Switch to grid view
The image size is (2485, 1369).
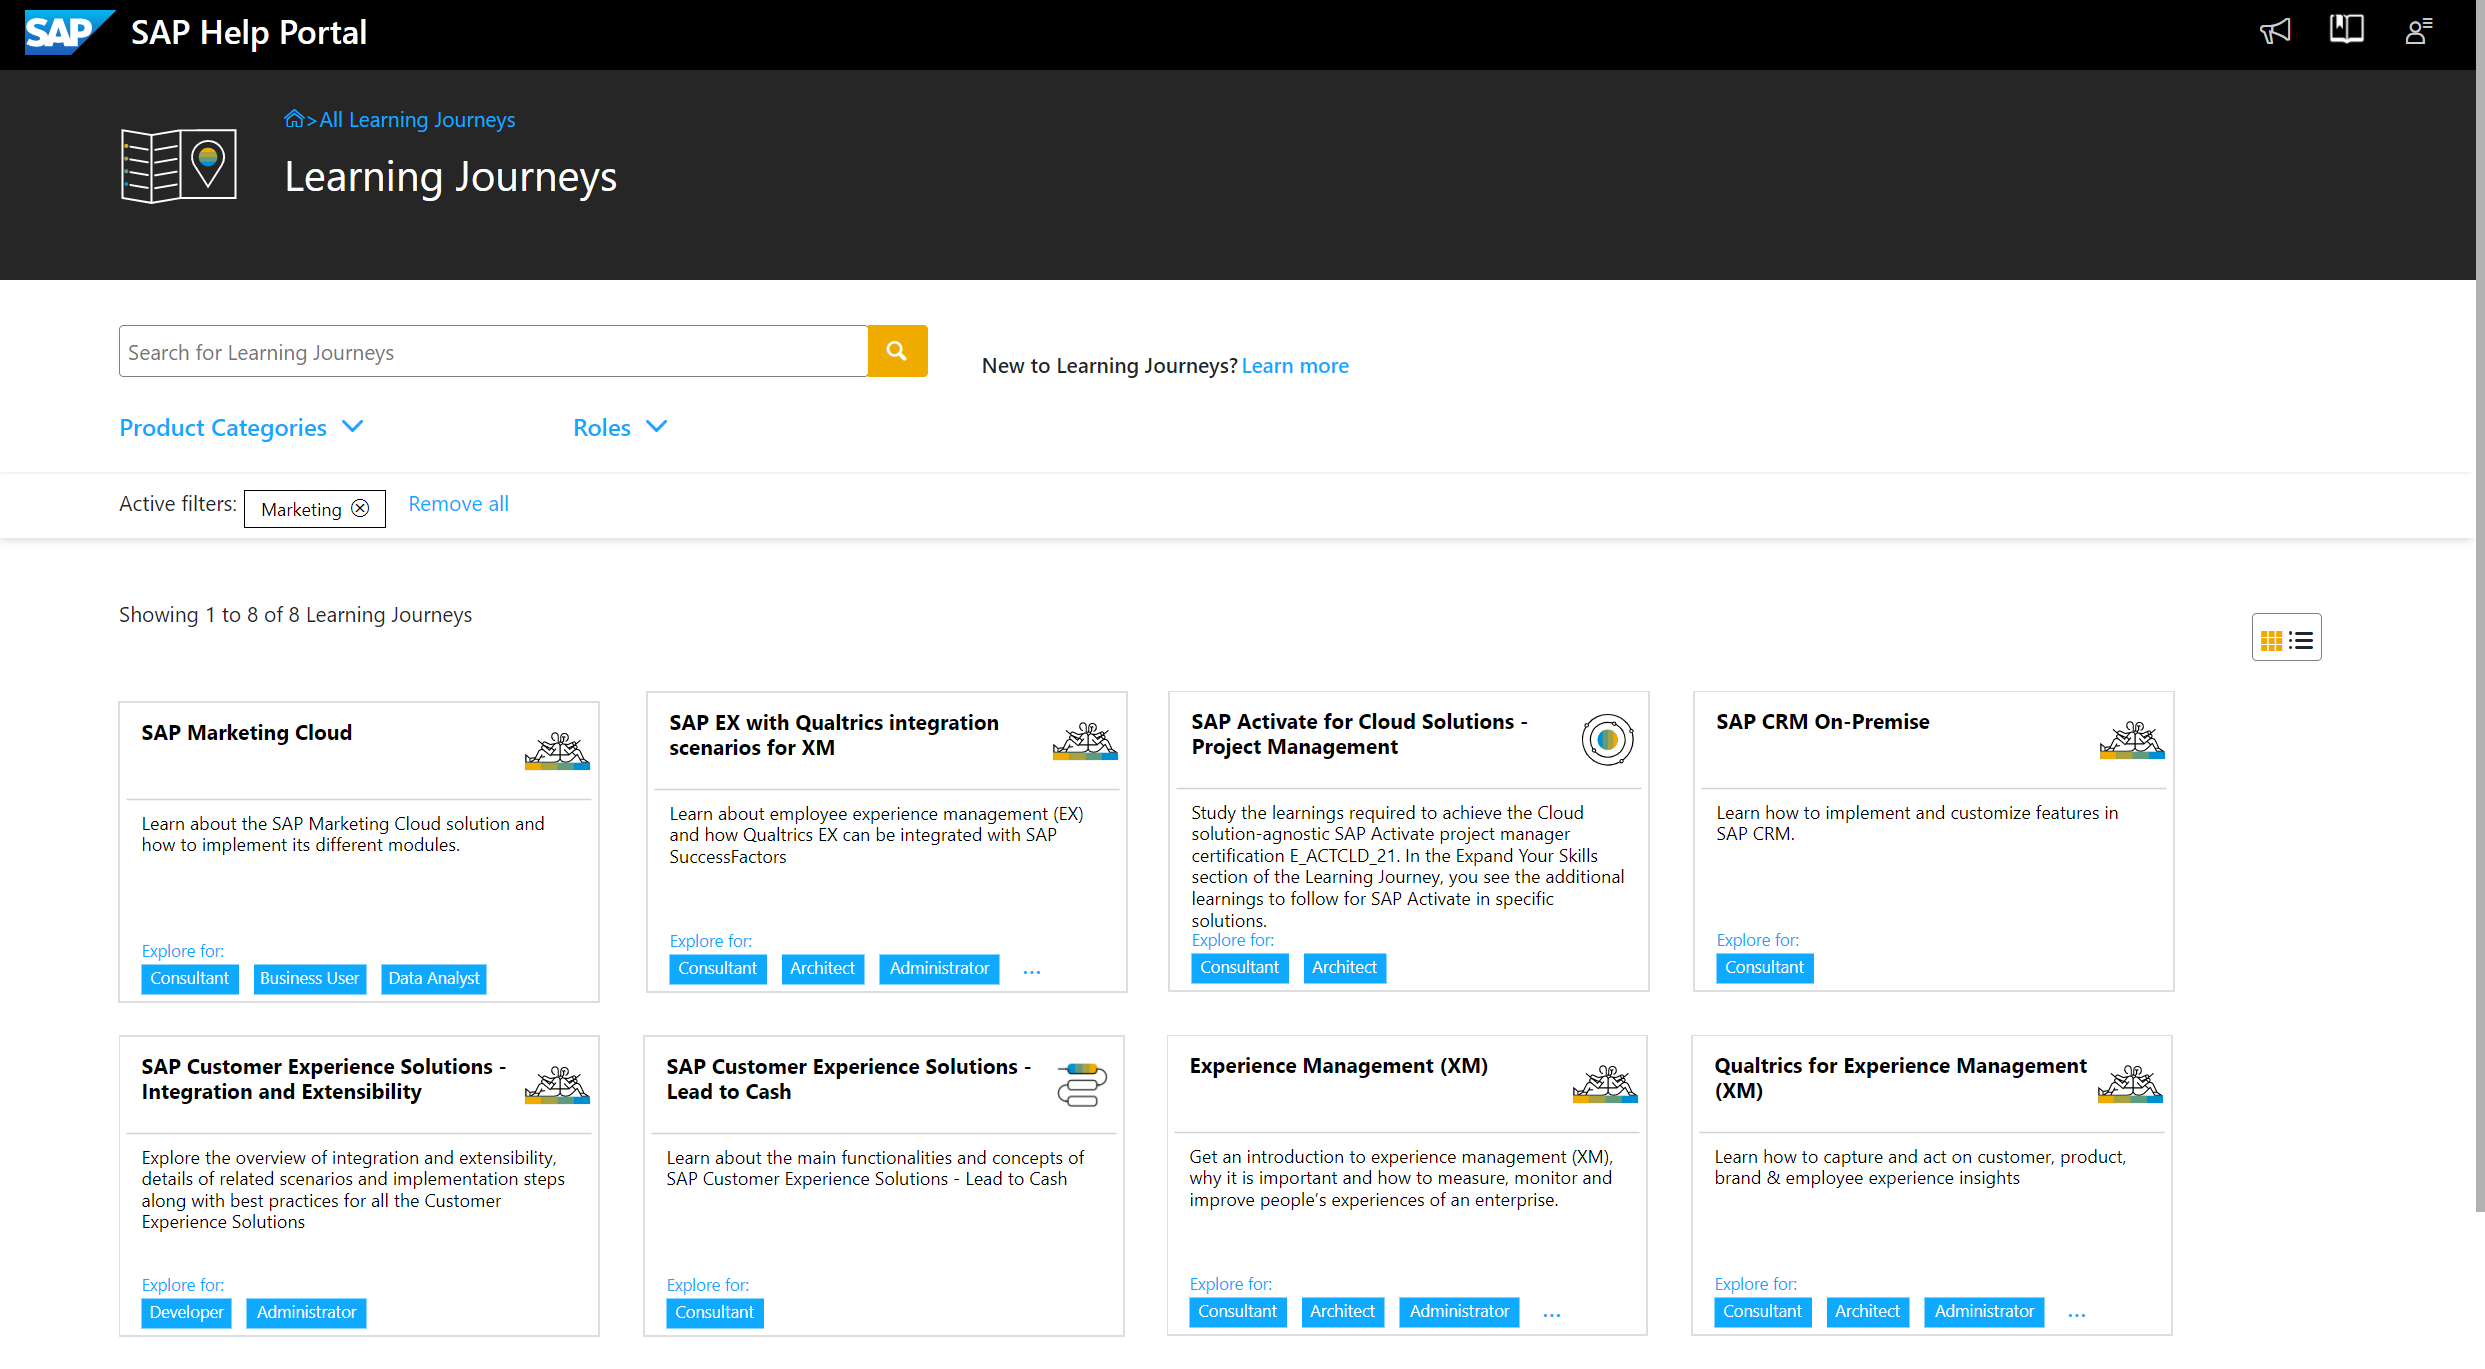click(2272, 637)
